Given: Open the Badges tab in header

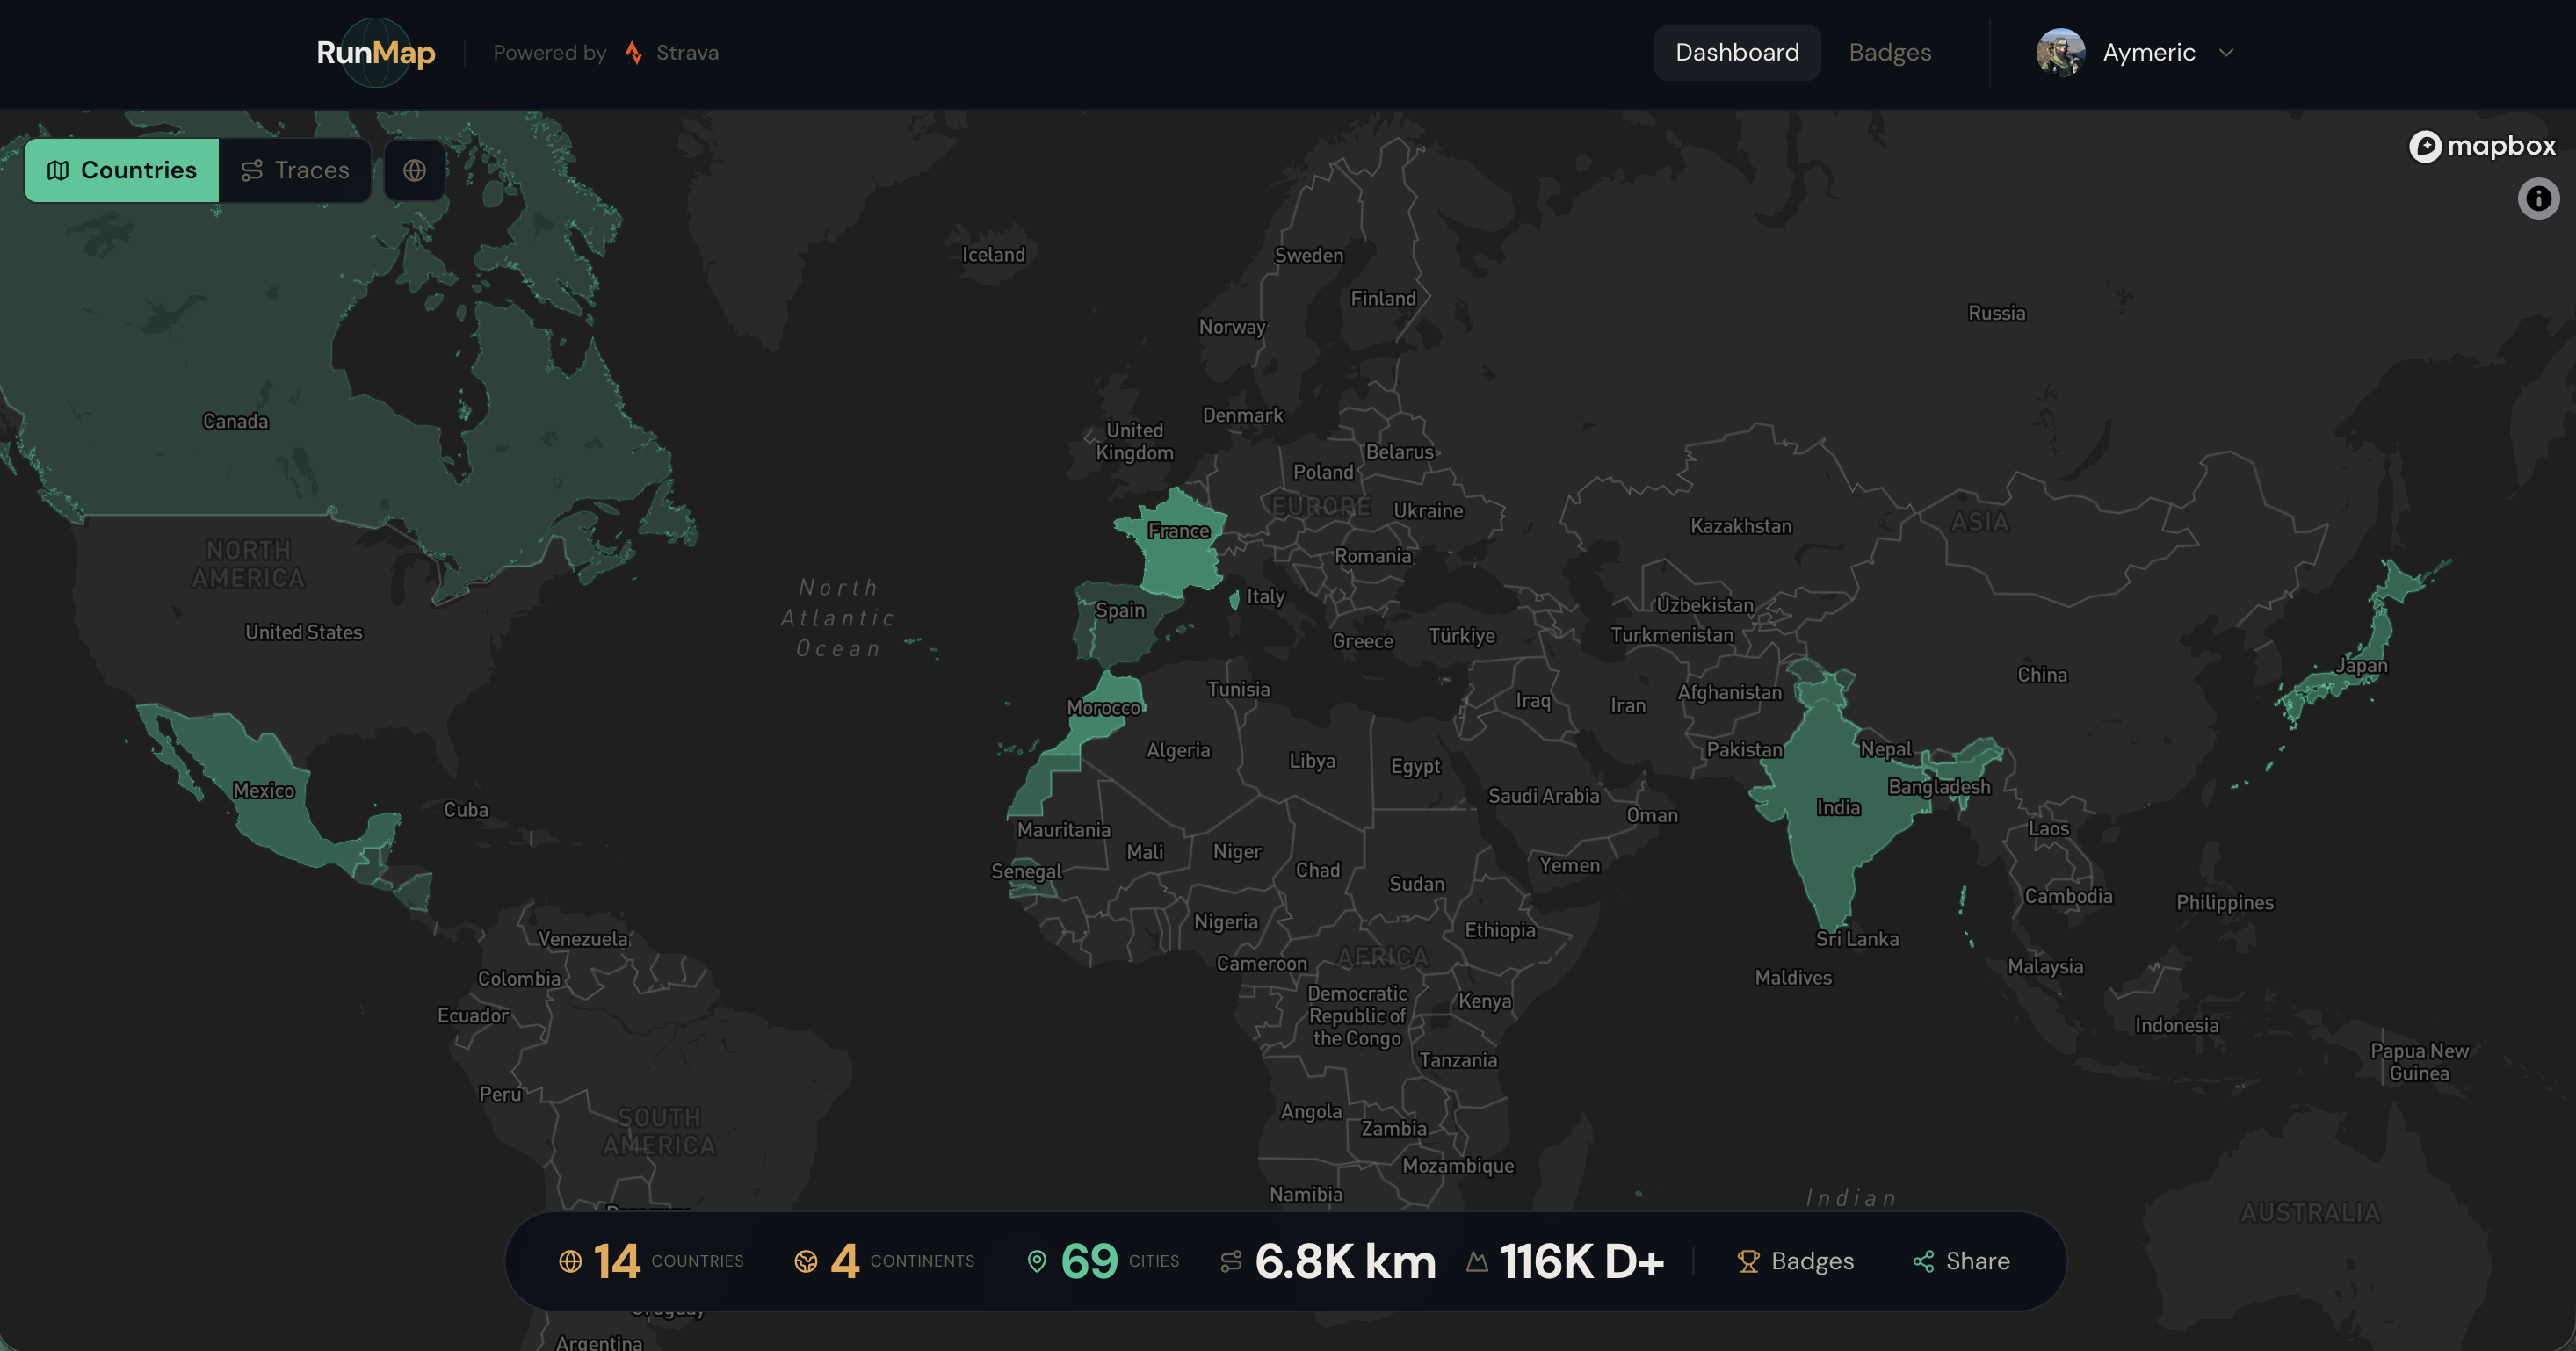Looking at the screenshot, I should click(1890, 53).
